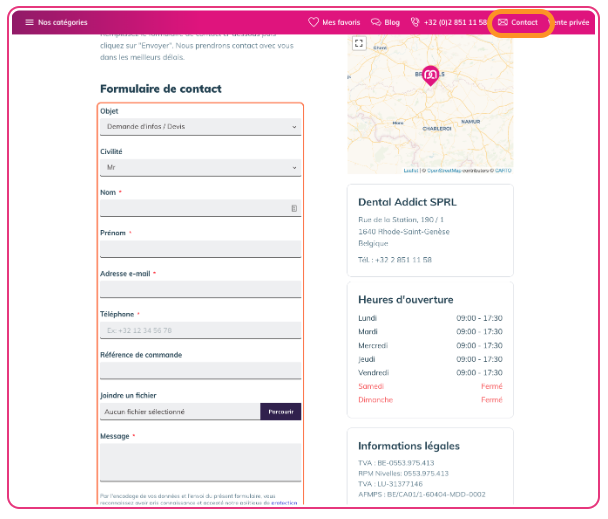Click the Mes favoris heart icon
This screenshot has height=519, width=608.
313,22
